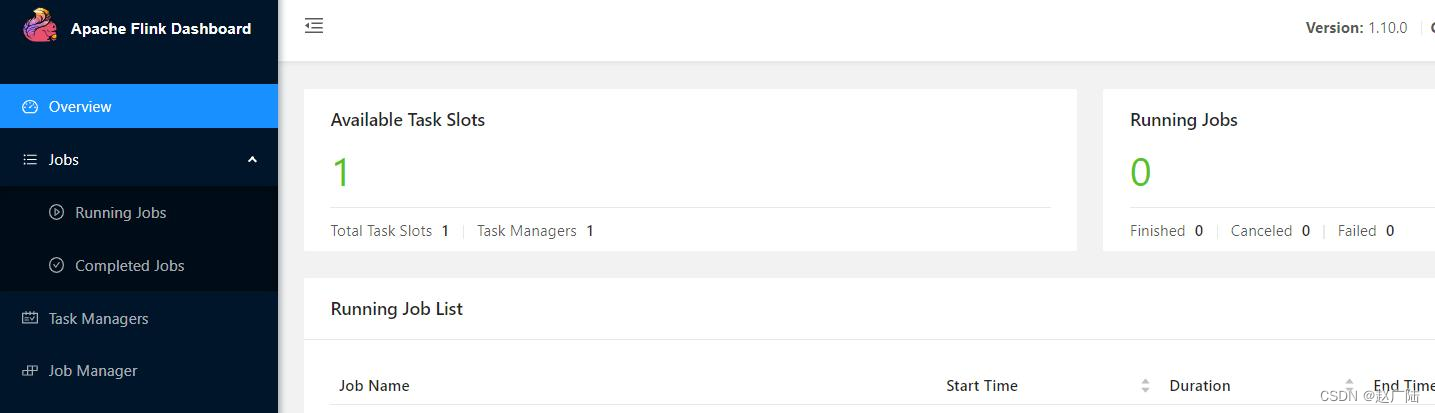Click the Running Jobs play-circle icon
1435x413 pixels.
click(57, 212)
